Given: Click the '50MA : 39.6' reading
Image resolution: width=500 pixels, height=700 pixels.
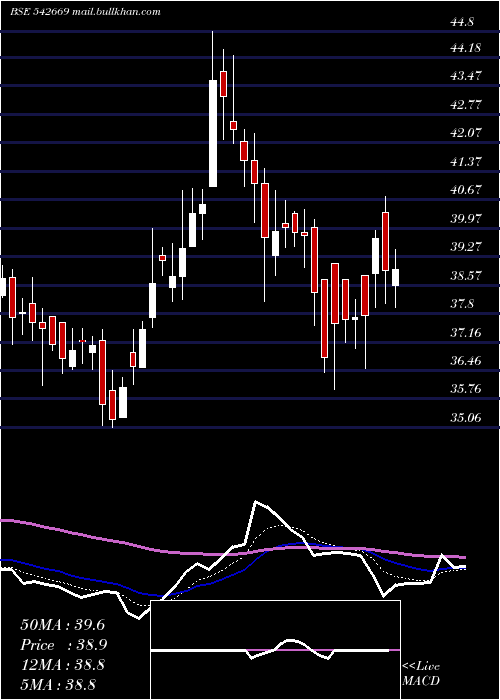Looking at the screenshot, I should point(62,625).
